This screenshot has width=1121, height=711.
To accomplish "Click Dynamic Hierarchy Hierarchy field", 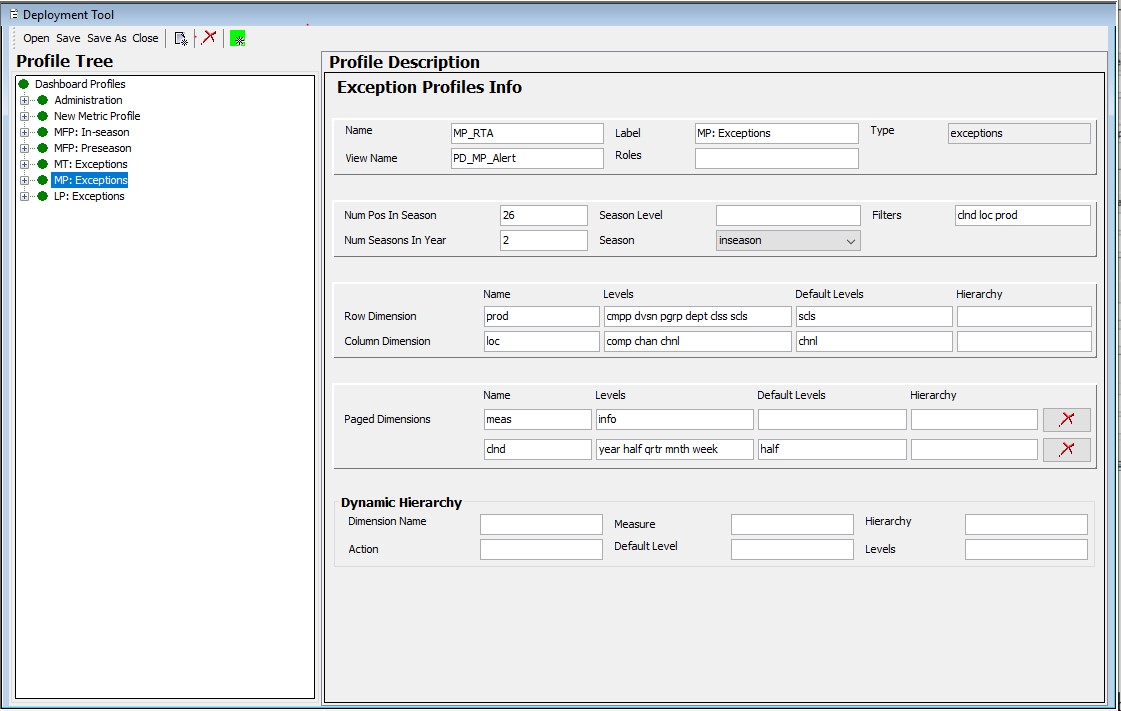I will click(x=1026, y=524).
